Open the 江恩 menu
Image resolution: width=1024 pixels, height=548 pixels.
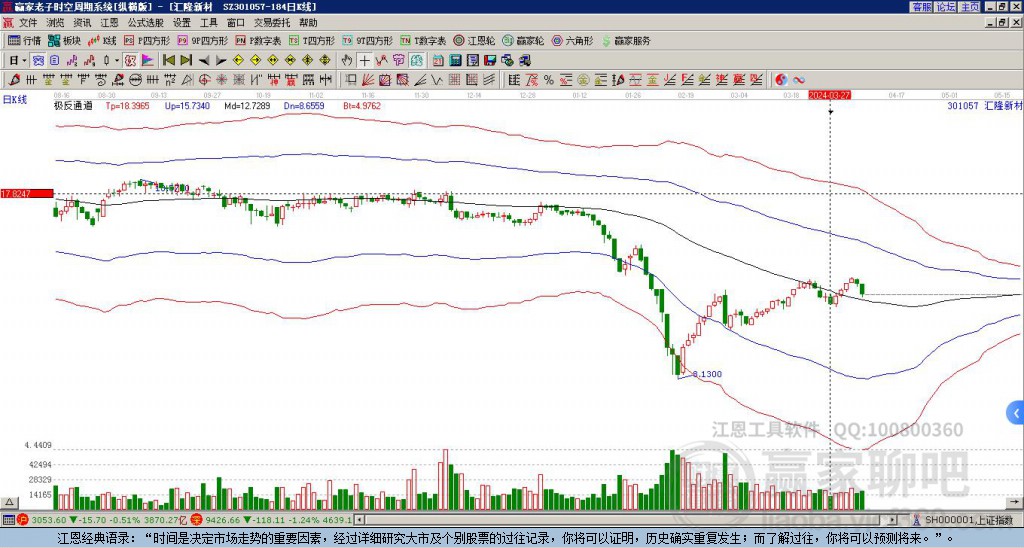[109, 22]
